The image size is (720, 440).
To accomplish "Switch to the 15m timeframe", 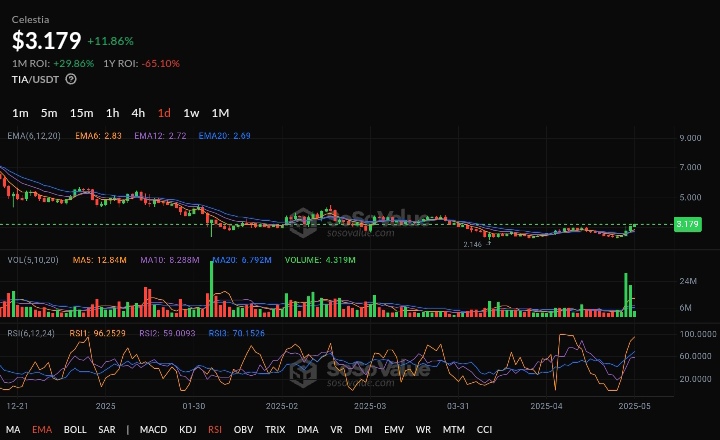I will click(x=81, y=113).
